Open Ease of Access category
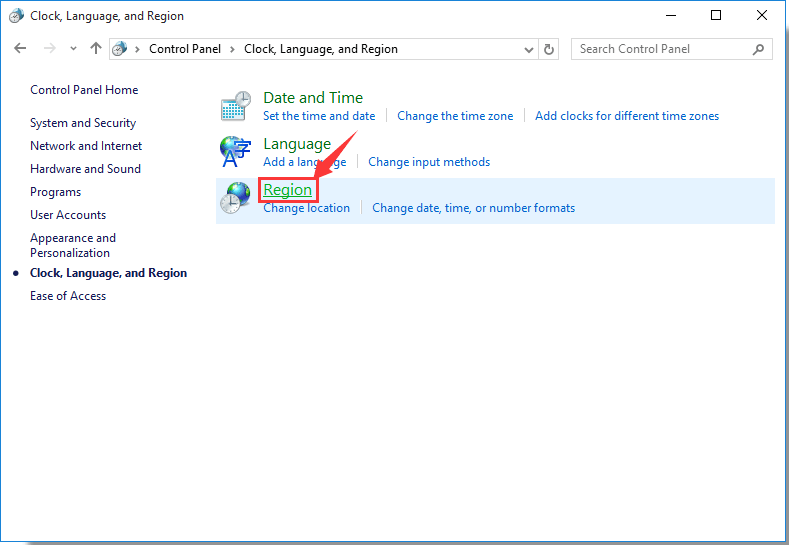 (68, 296)
